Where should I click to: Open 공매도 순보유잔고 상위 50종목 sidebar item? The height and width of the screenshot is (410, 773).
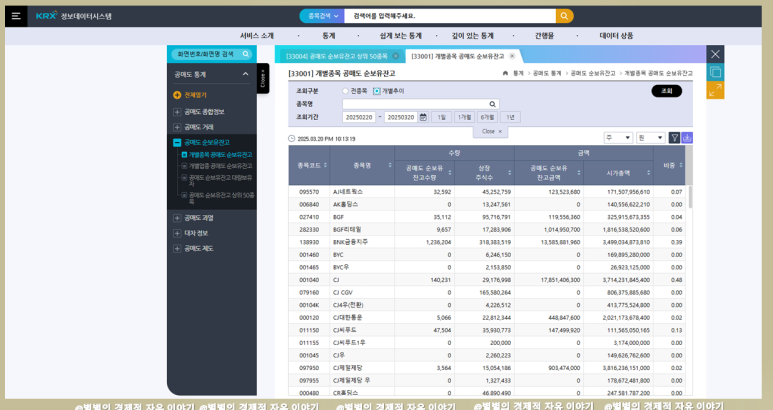221,198
